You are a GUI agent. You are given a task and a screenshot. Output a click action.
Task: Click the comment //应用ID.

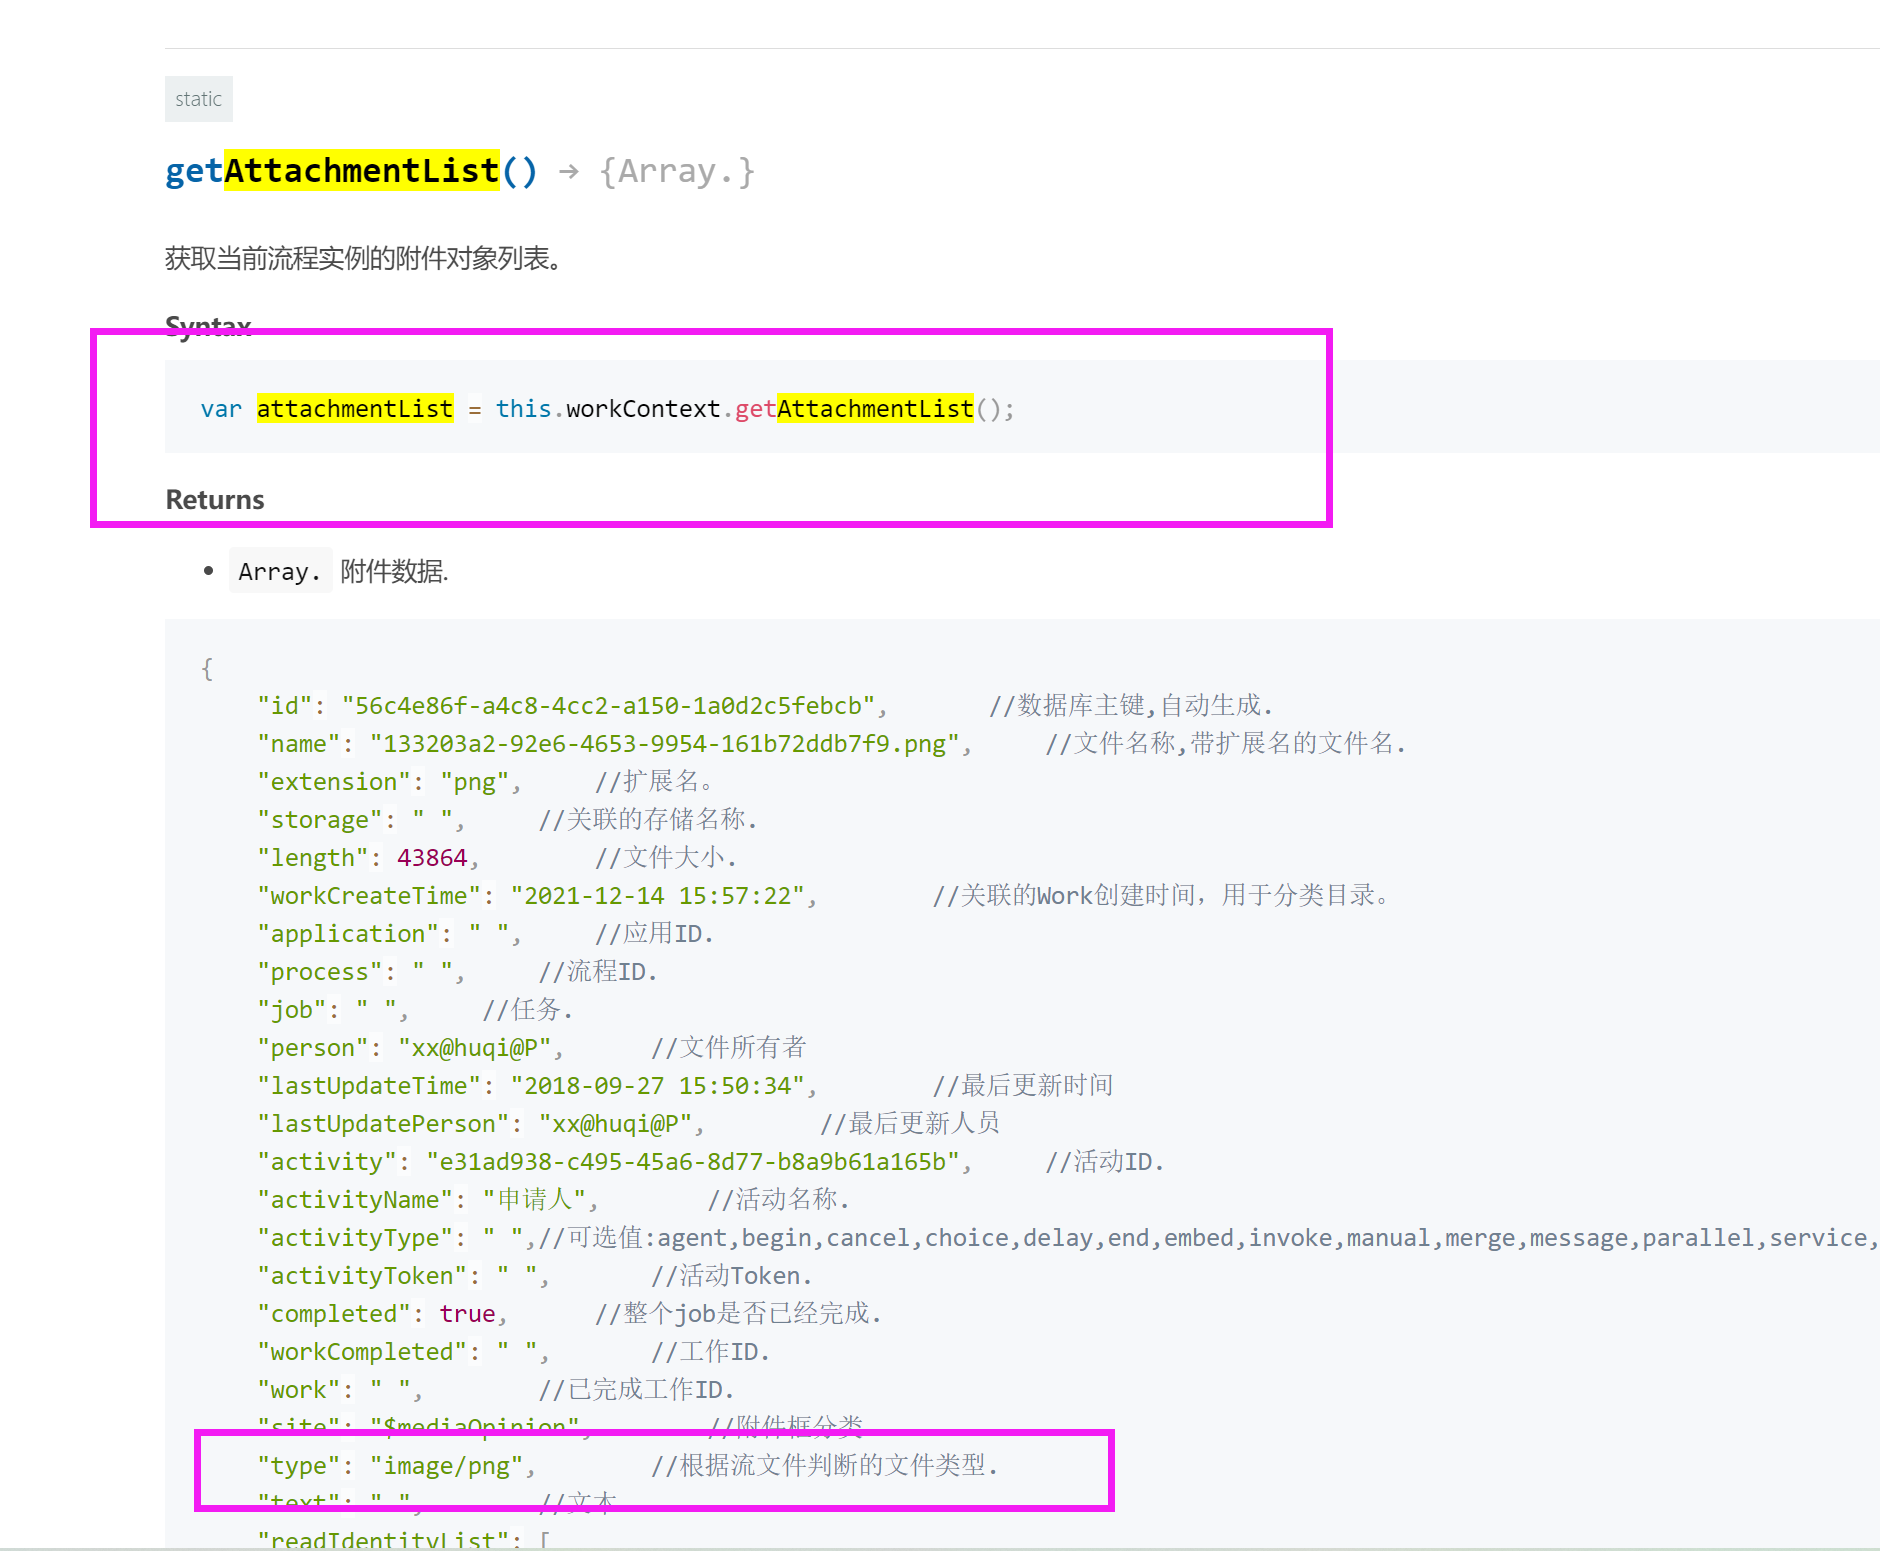(654, 934)
